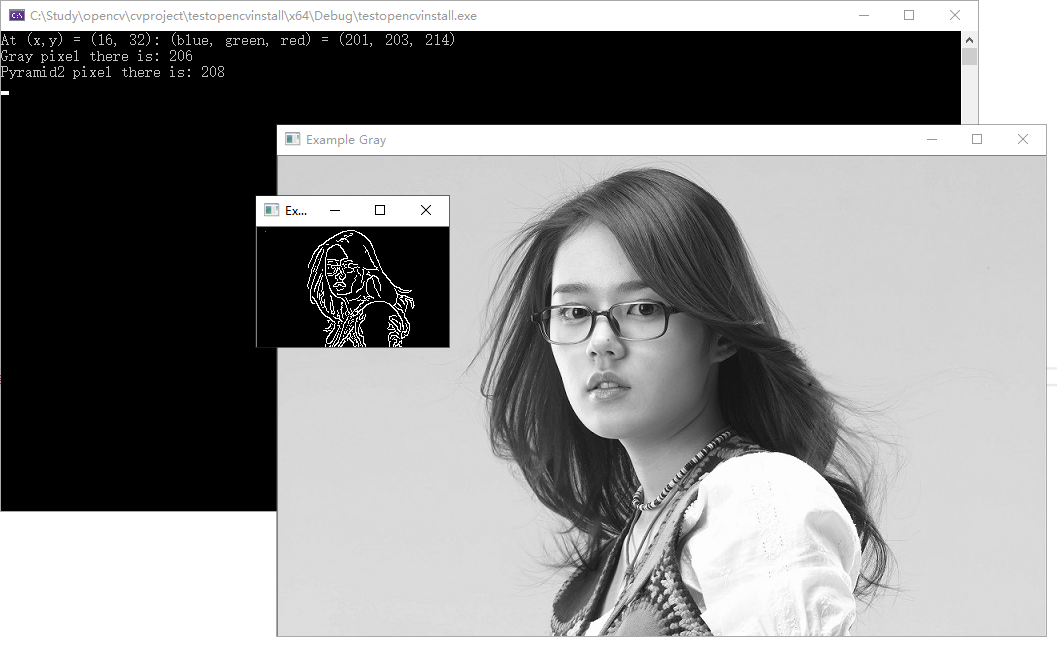The height and width of the screenshot is (656, 1057).
Task: Minimize the Example Gray window
Action: 932,140
